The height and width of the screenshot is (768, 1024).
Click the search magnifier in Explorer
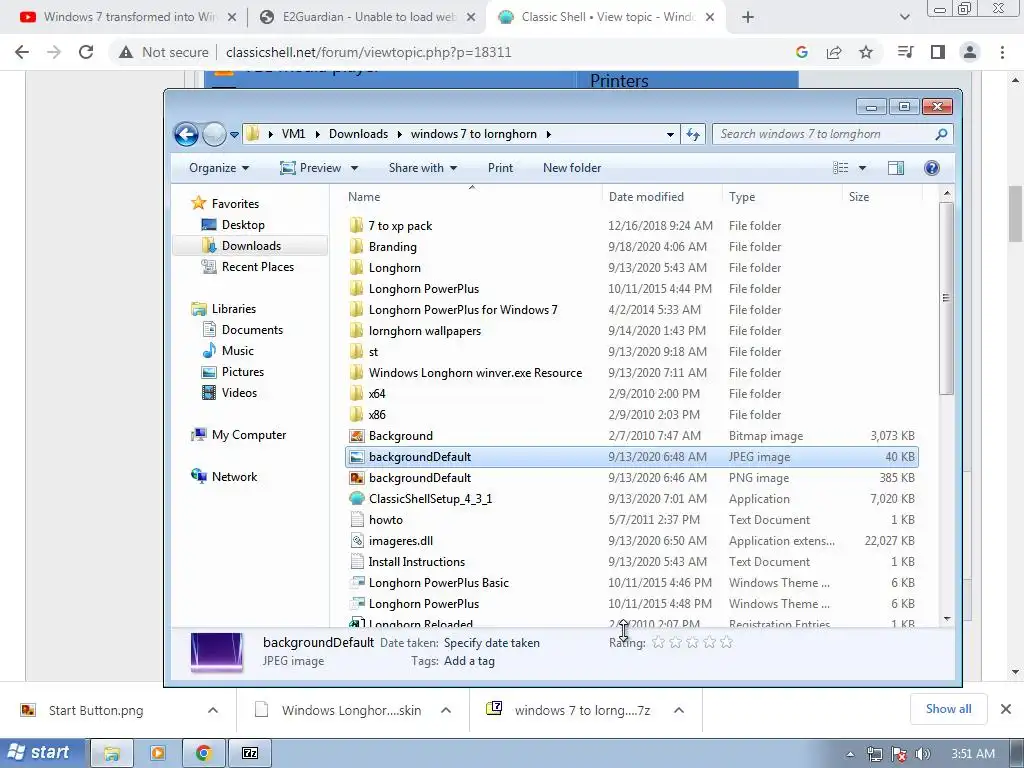coord(941,135)
